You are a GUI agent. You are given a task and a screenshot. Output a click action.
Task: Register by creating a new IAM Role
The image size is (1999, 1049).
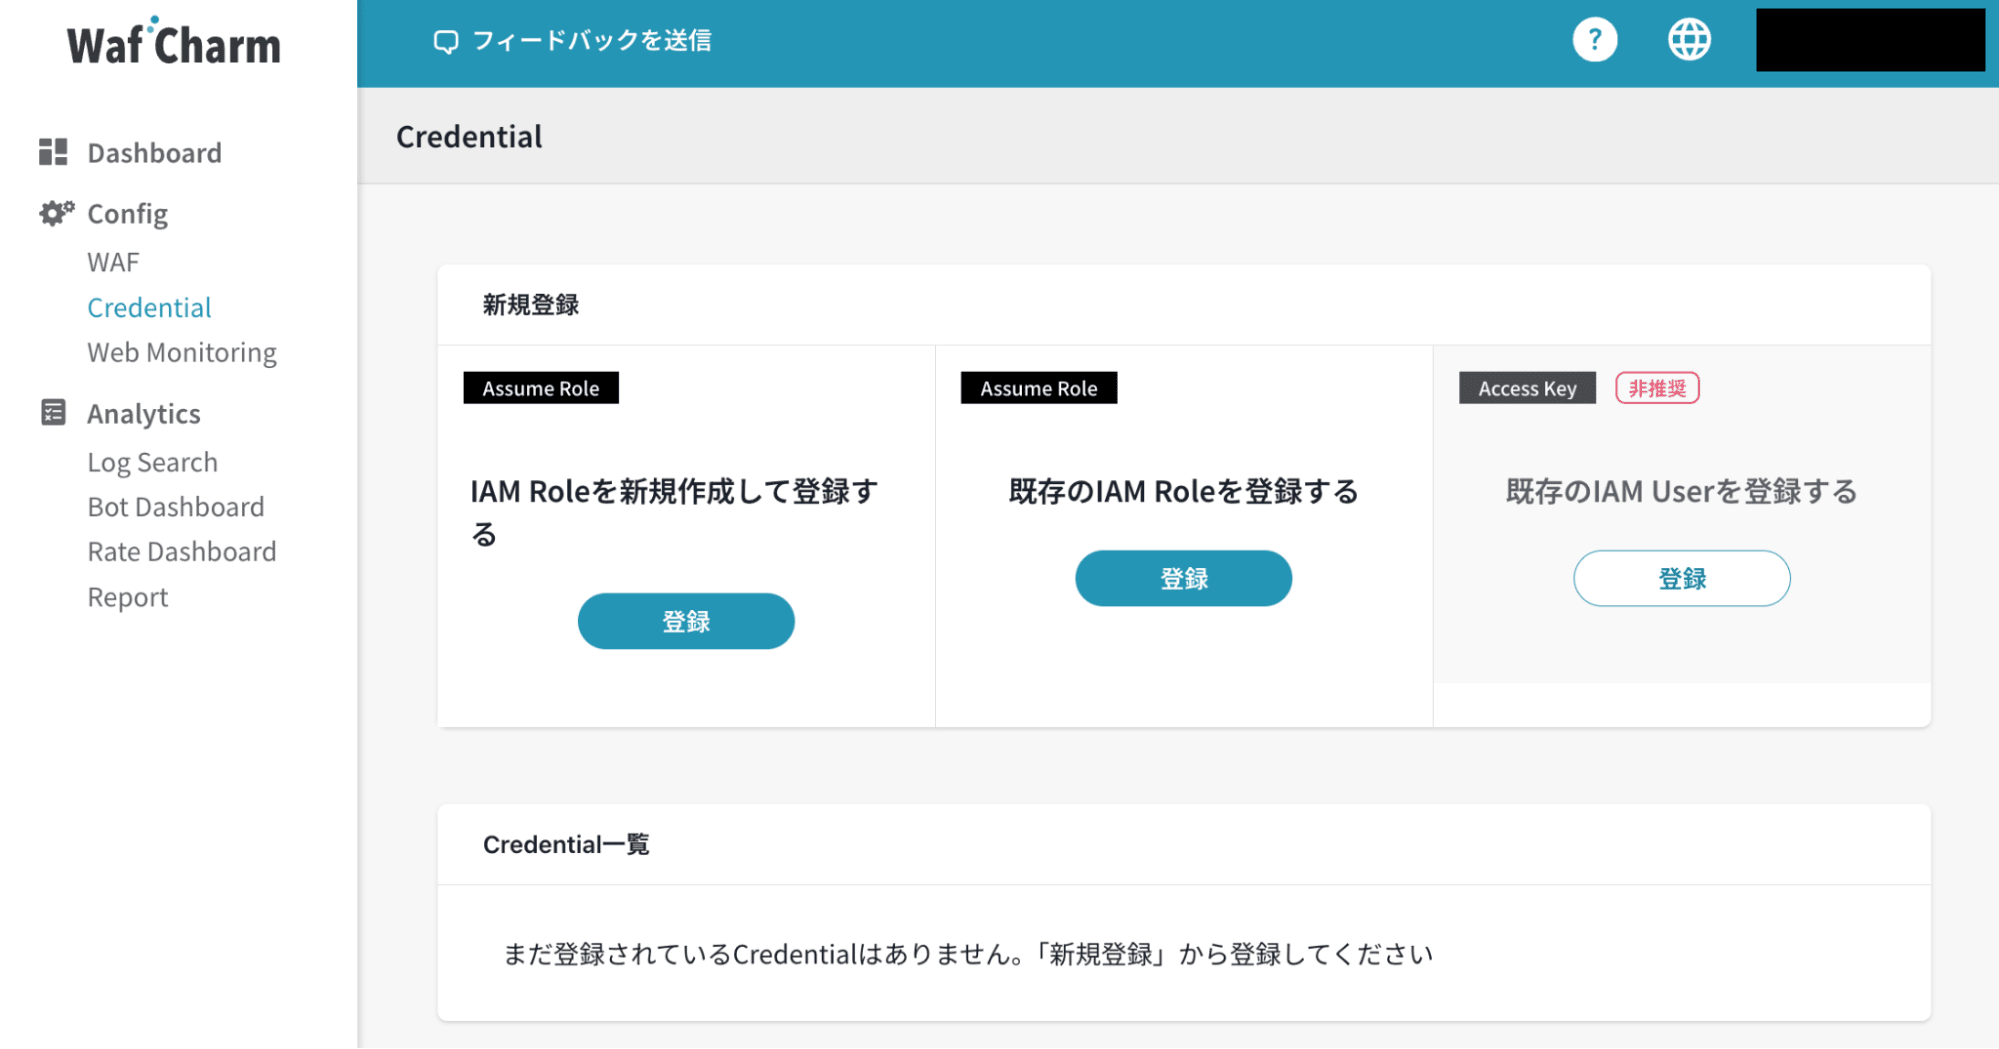pos(686,621)
